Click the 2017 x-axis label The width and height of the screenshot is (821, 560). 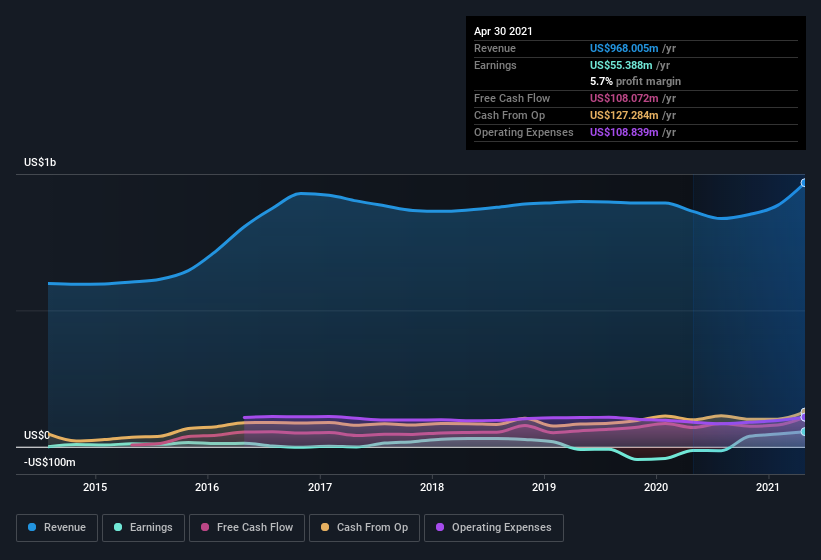pos(319,487)
